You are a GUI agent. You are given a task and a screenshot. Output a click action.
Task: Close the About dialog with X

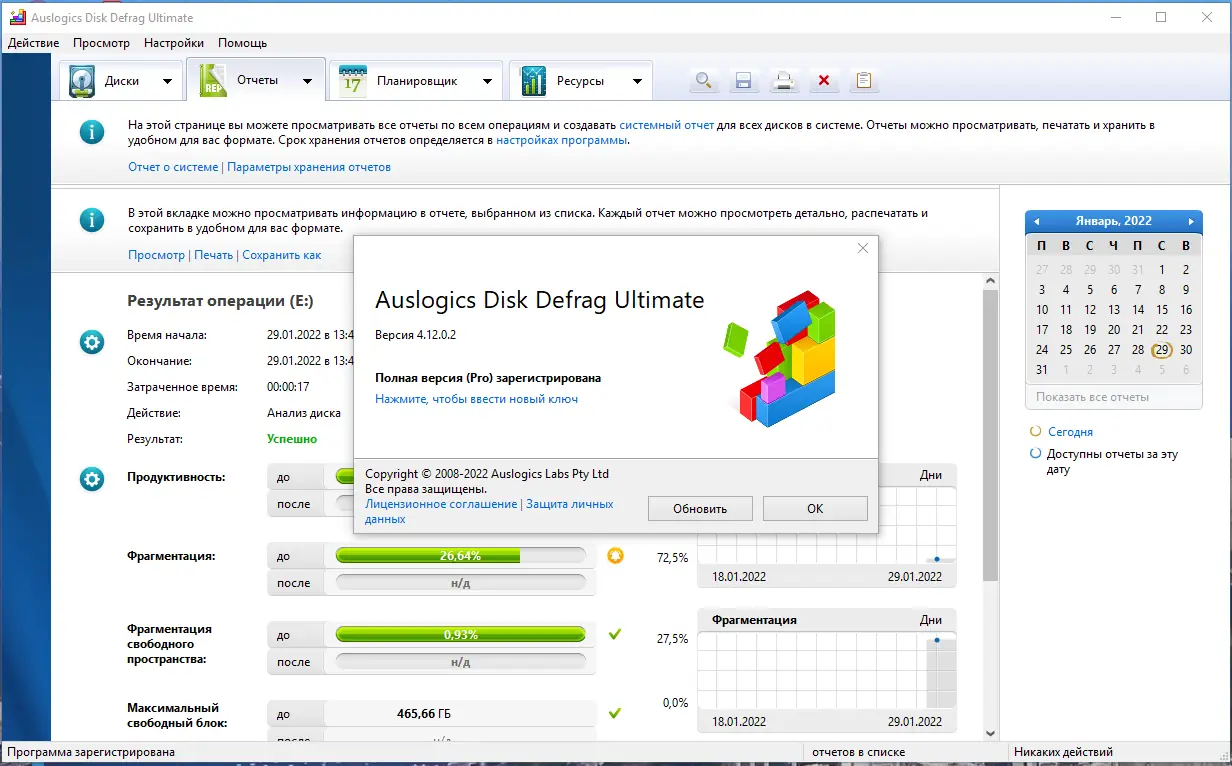(x=863, y=249)
